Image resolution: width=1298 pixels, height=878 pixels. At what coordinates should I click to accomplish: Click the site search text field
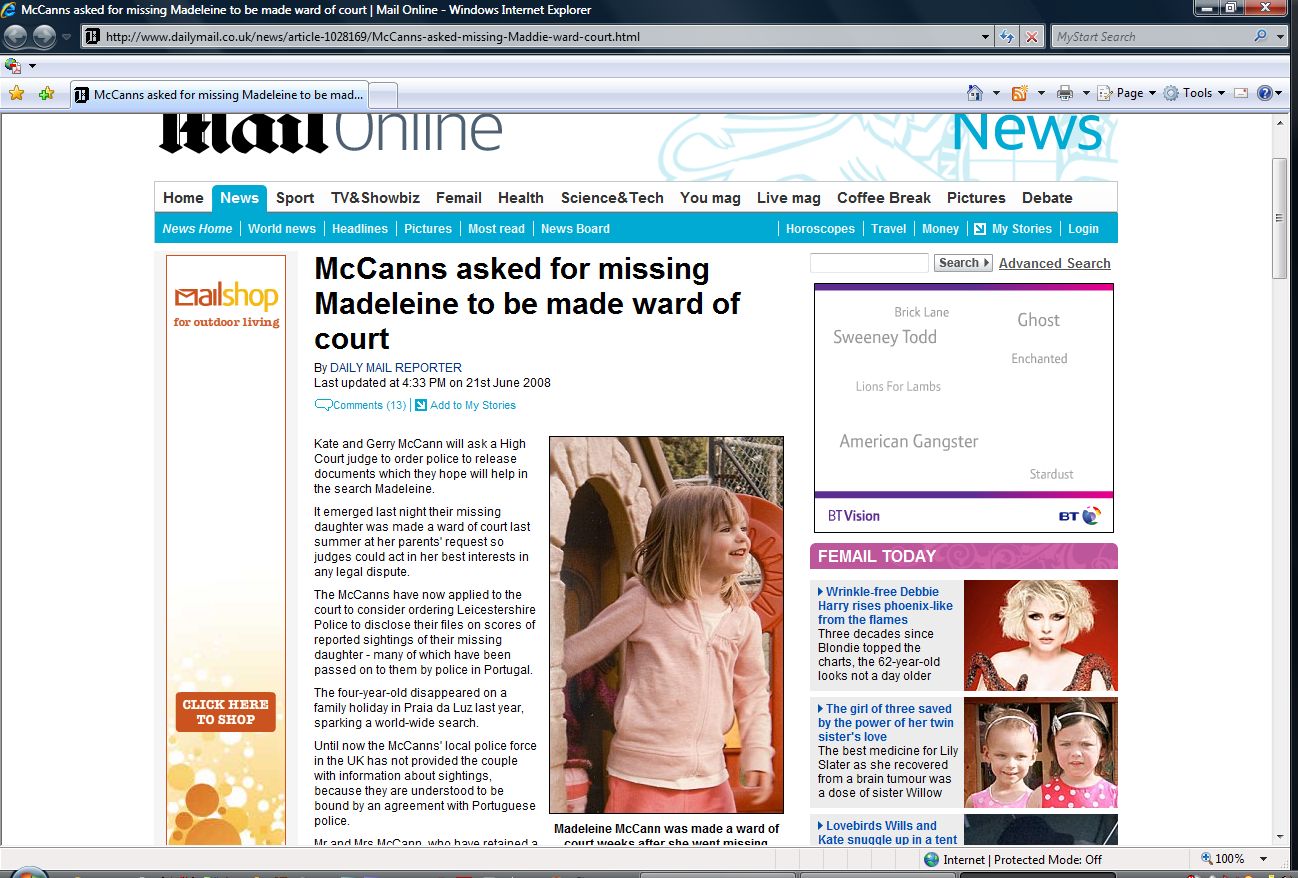point(869,263)
